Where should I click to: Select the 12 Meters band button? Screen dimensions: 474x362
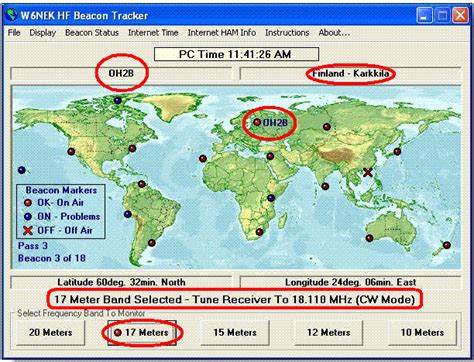coord(329,333)
